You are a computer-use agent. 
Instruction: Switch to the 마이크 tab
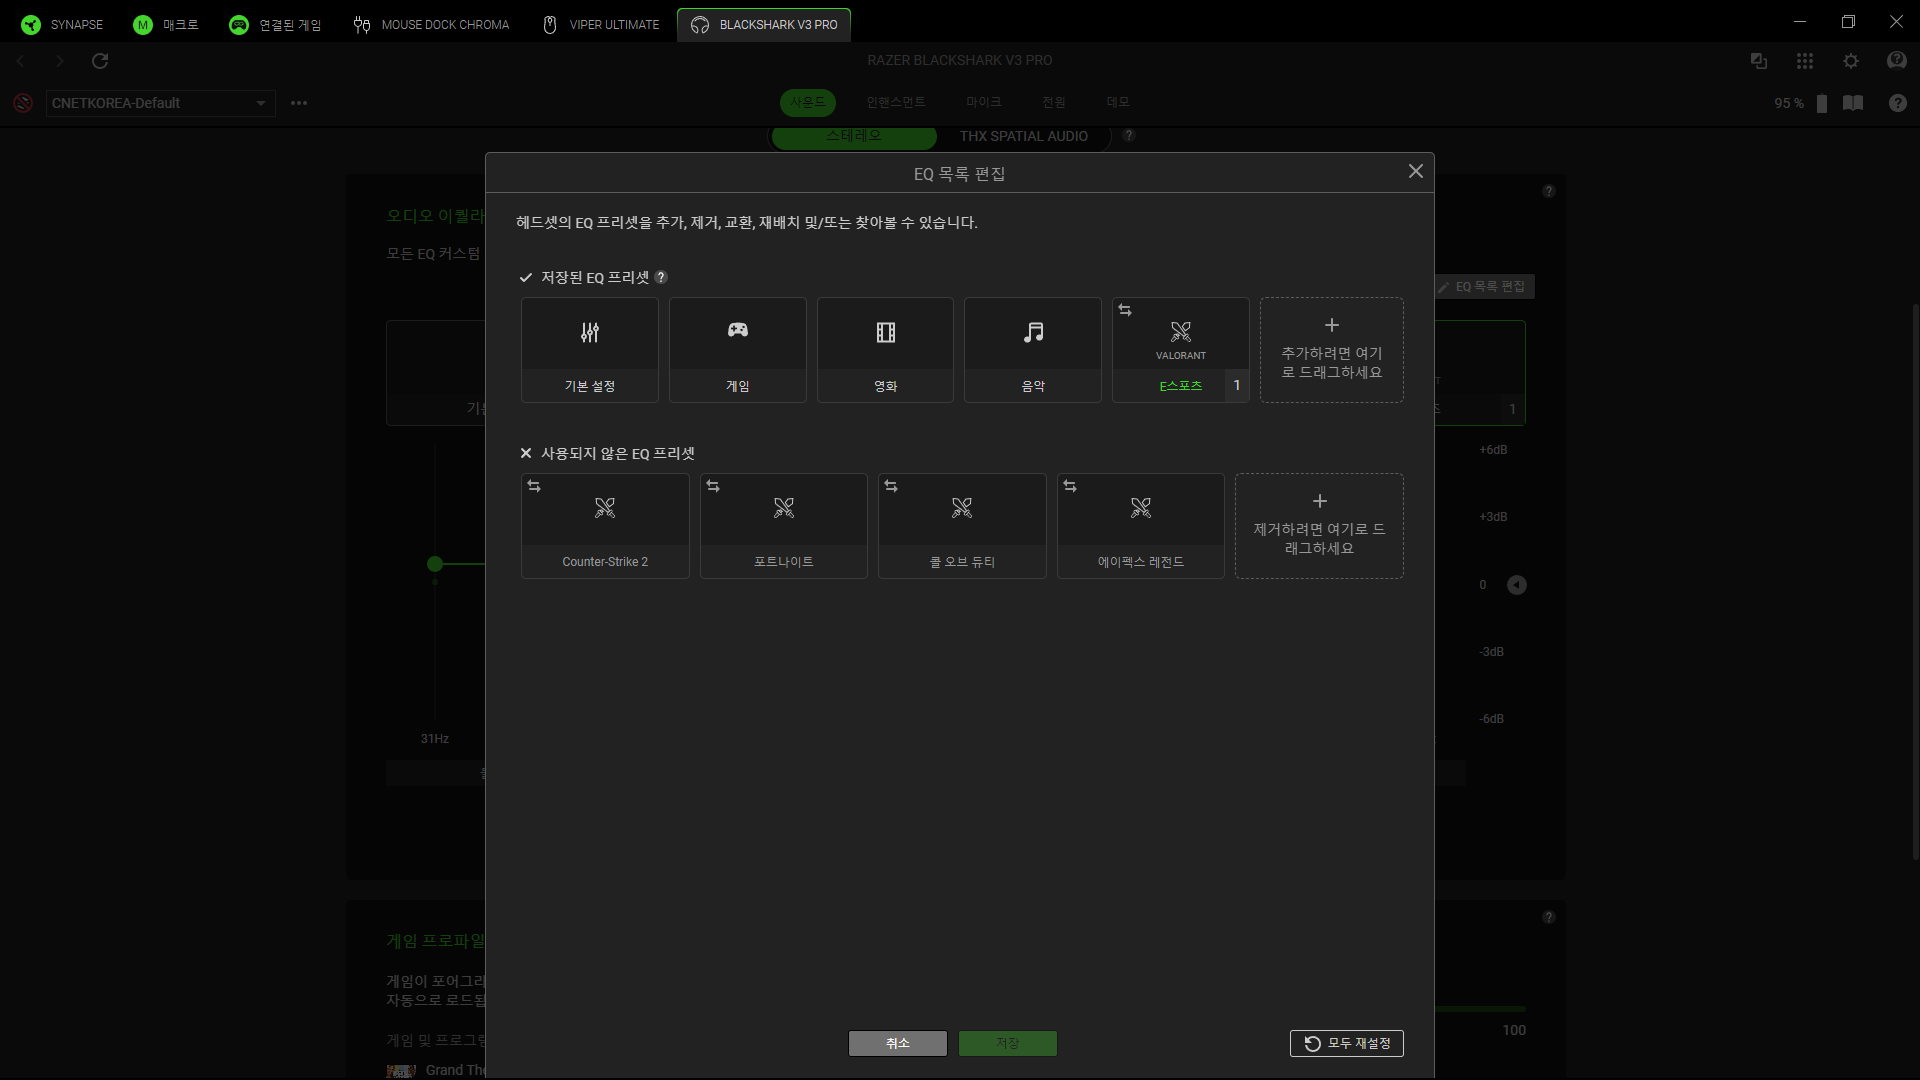point(984,102)
